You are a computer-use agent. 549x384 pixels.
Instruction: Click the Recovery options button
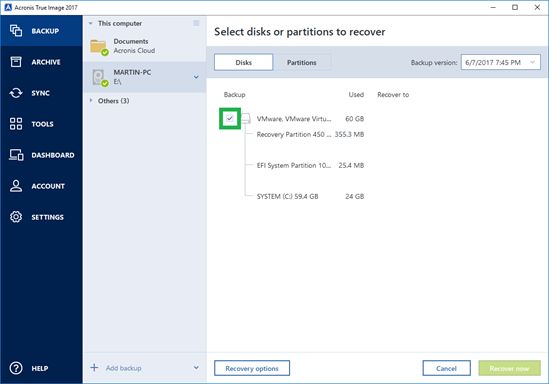tap(252, 368)
